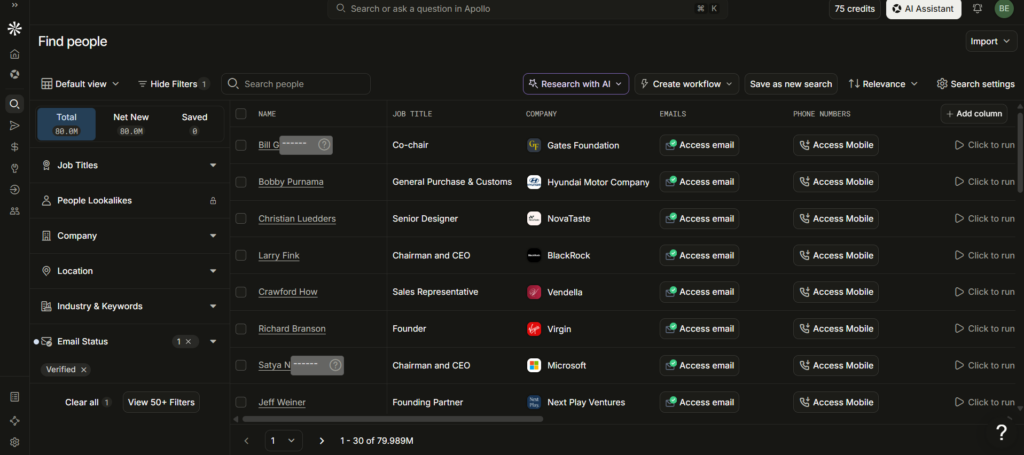Open Relevance sort dropdown
The height and width of the screenshot is (455, 1024).
883,84
